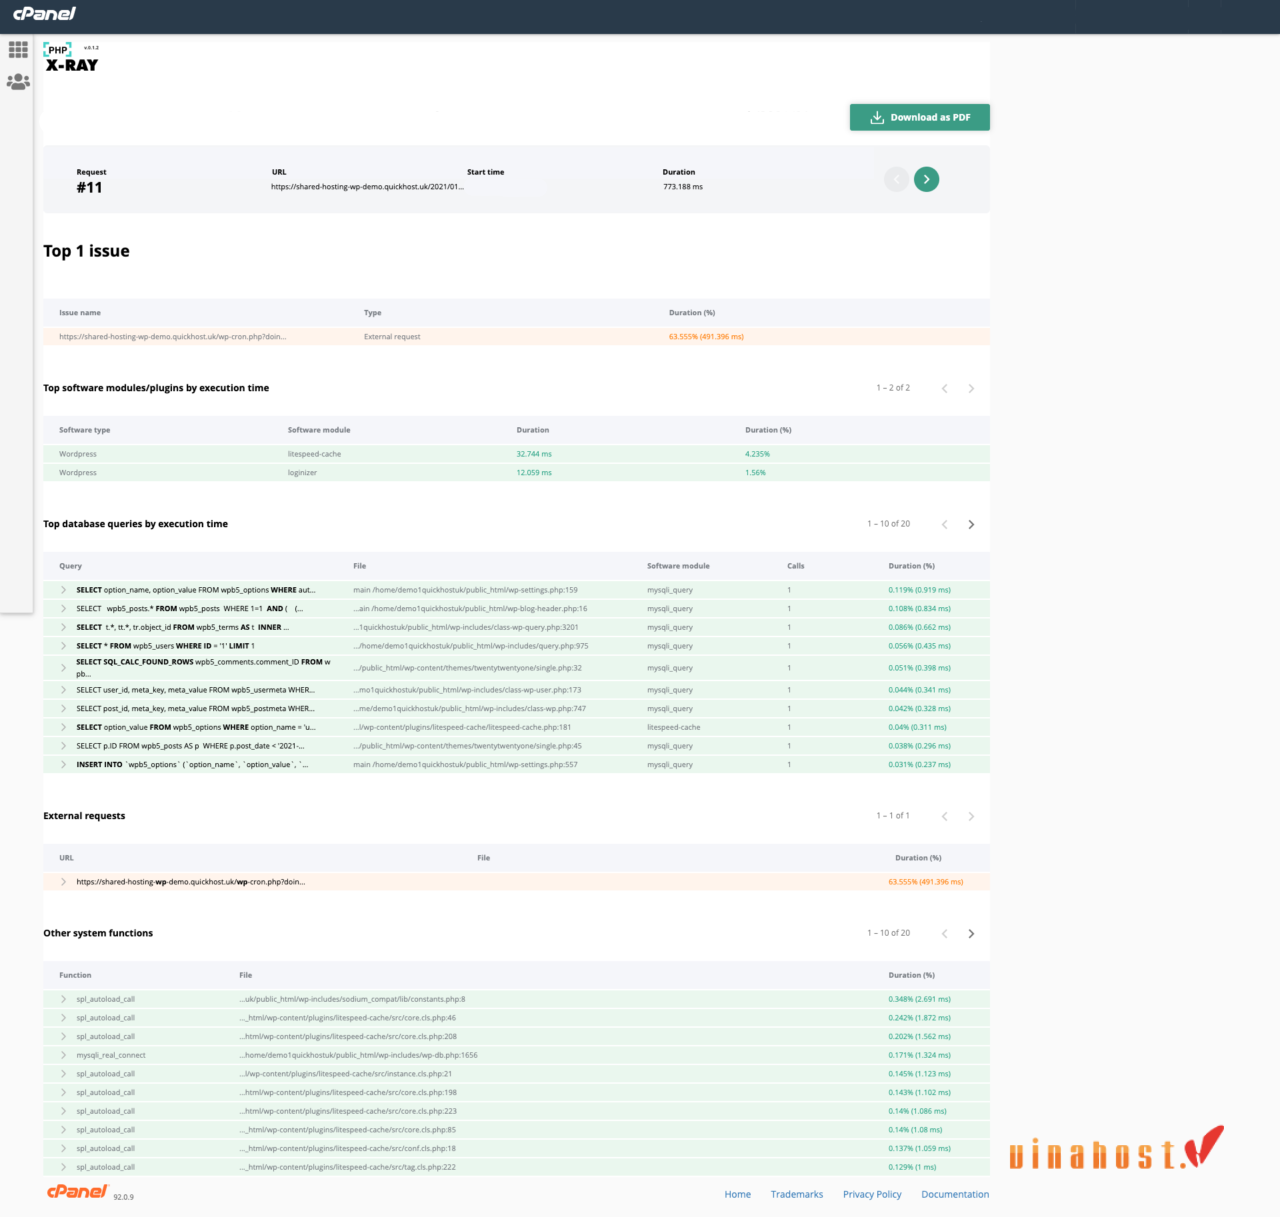1280x1217 pixels.
Task: Open the Documentation footer link
Action: [955, 1194]
